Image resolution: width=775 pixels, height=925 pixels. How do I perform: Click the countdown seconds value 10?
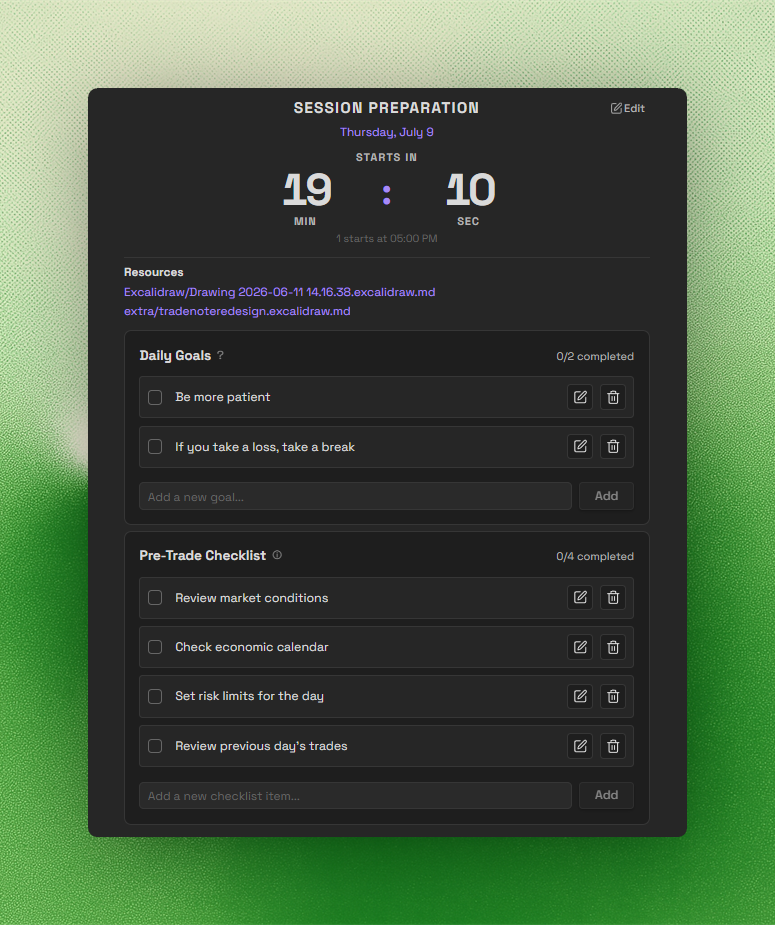coord(471,190)
